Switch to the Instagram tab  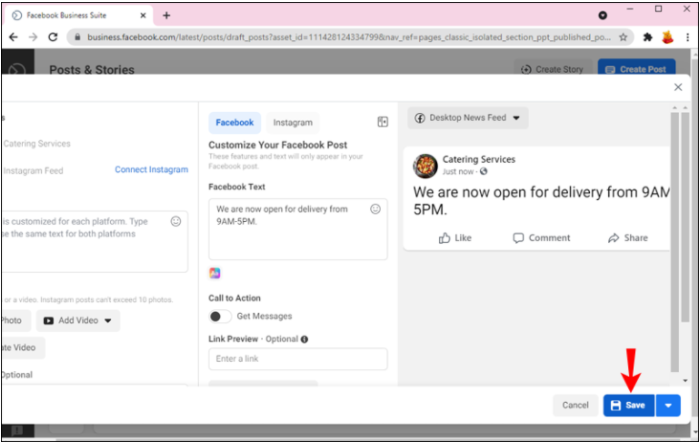292,123
